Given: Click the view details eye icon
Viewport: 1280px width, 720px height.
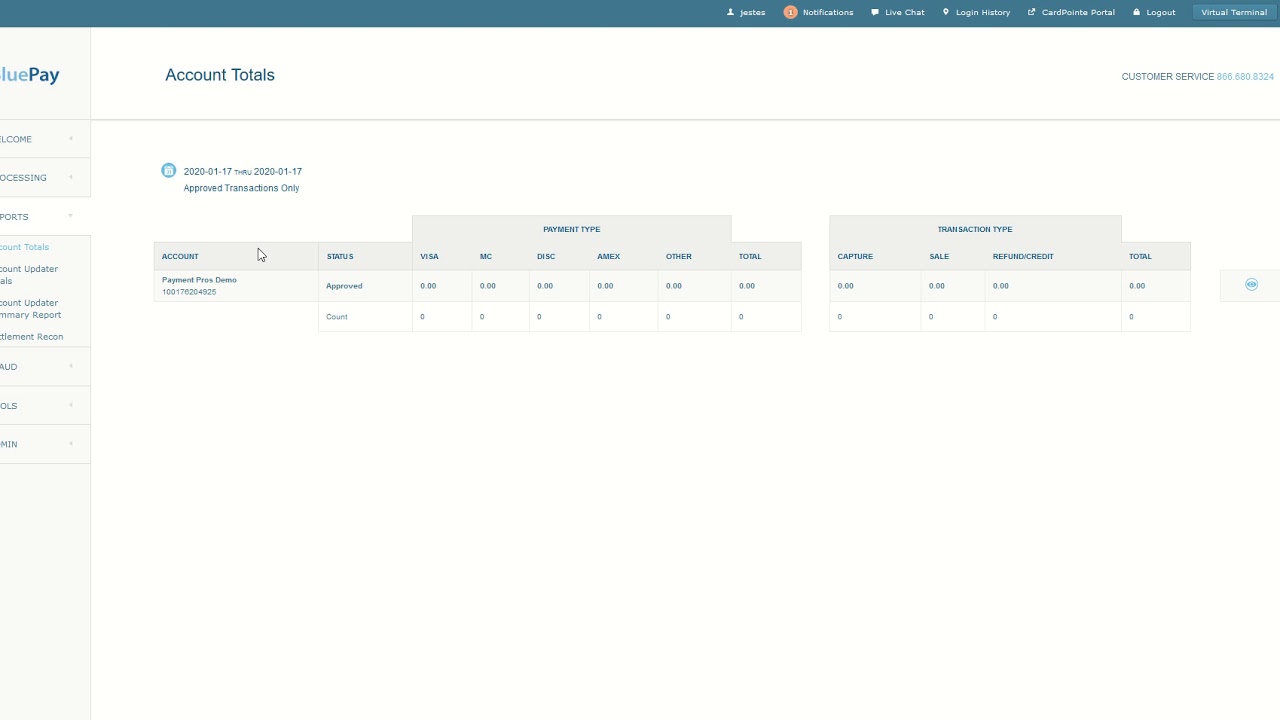Looking at the screenshot, I should (1251, 285).
